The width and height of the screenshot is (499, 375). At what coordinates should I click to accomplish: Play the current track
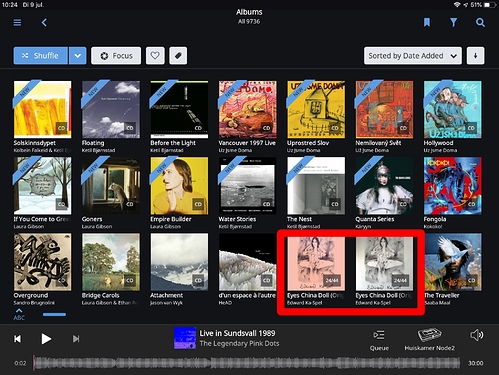point(46,339)
